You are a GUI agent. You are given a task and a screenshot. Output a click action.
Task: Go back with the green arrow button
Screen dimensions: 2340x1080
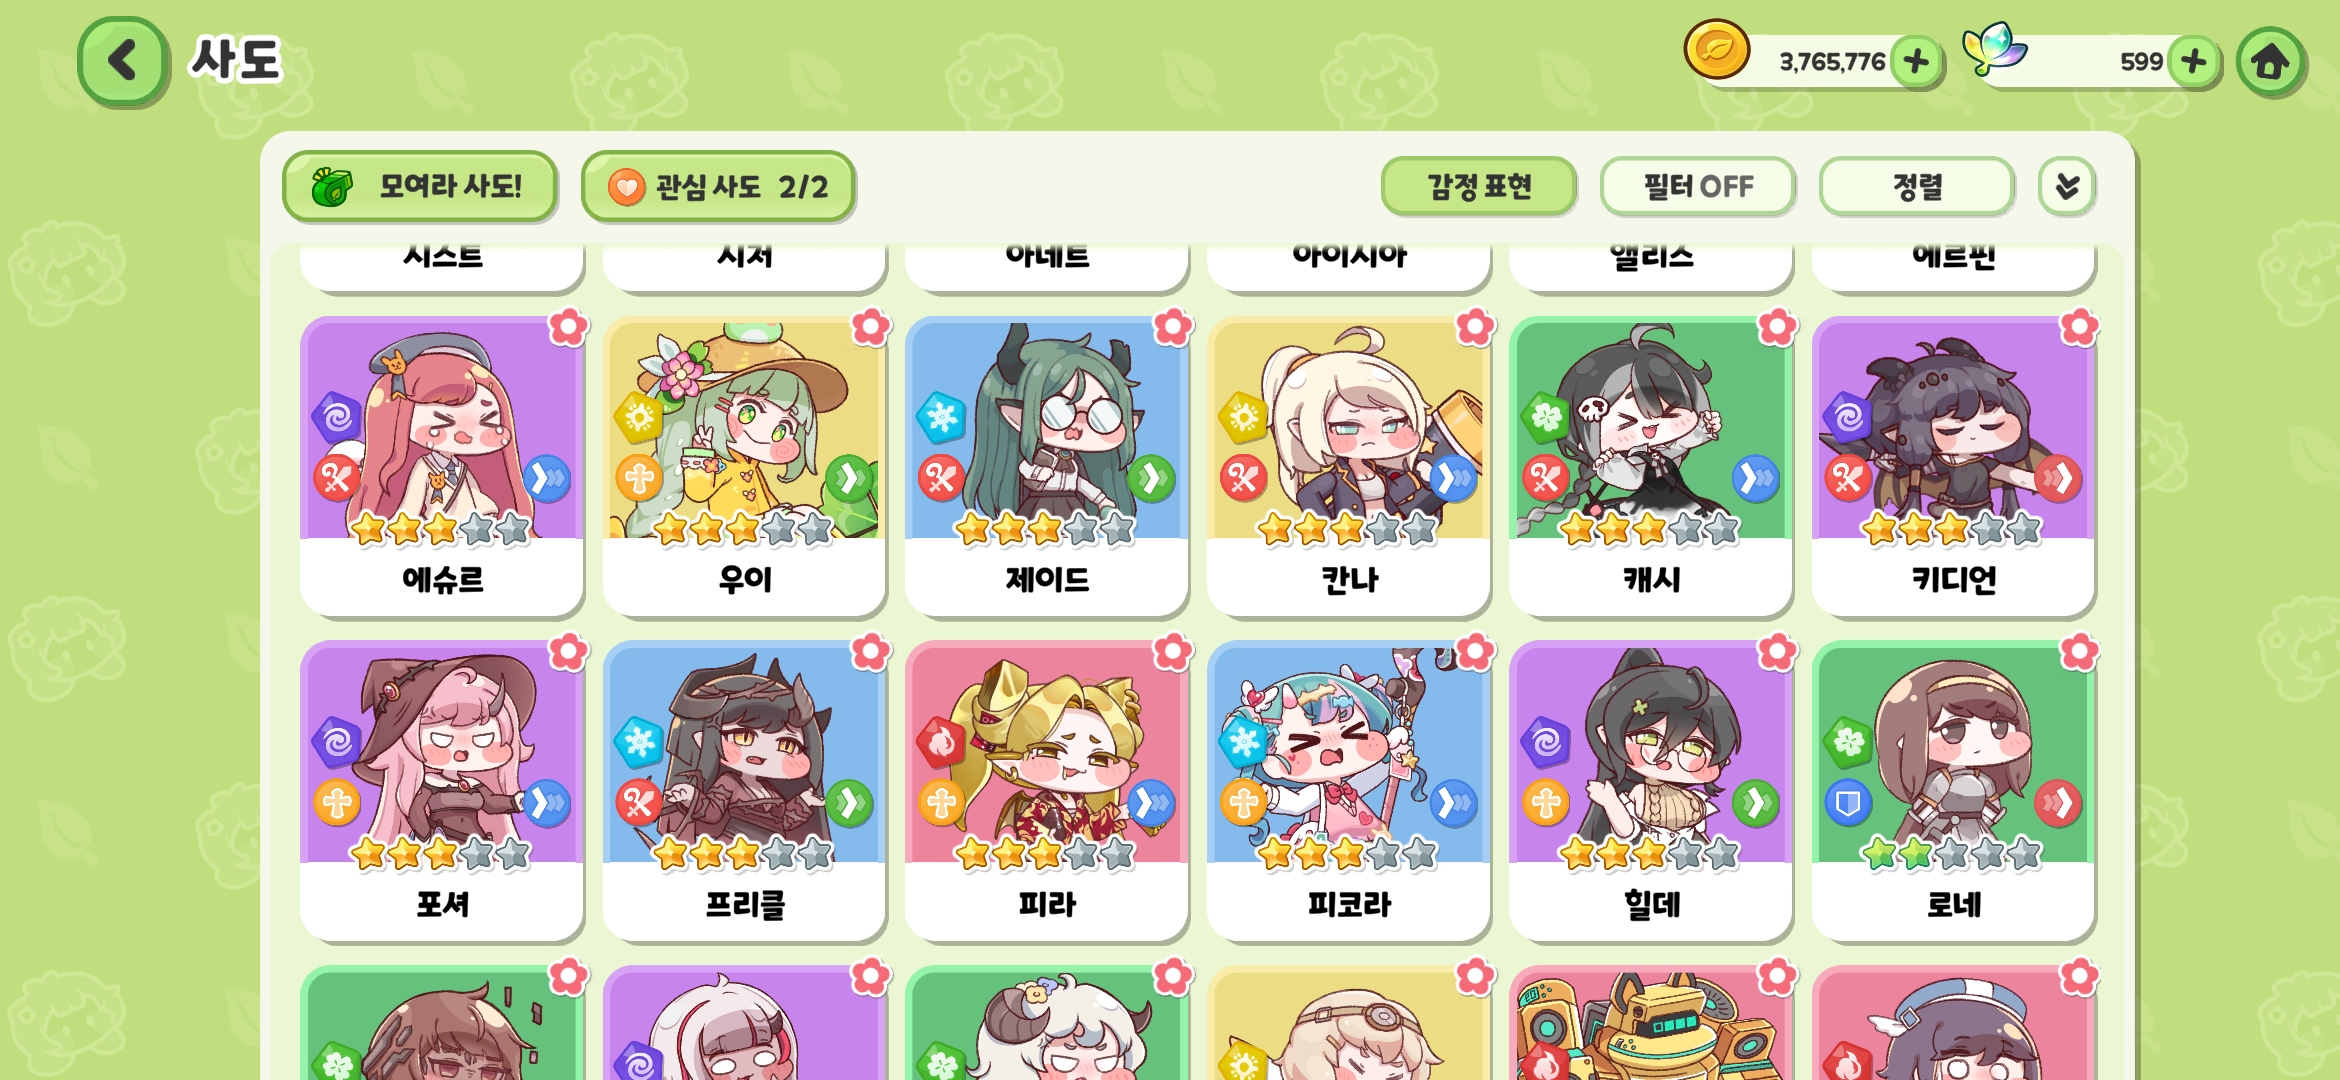click(122, 60)
